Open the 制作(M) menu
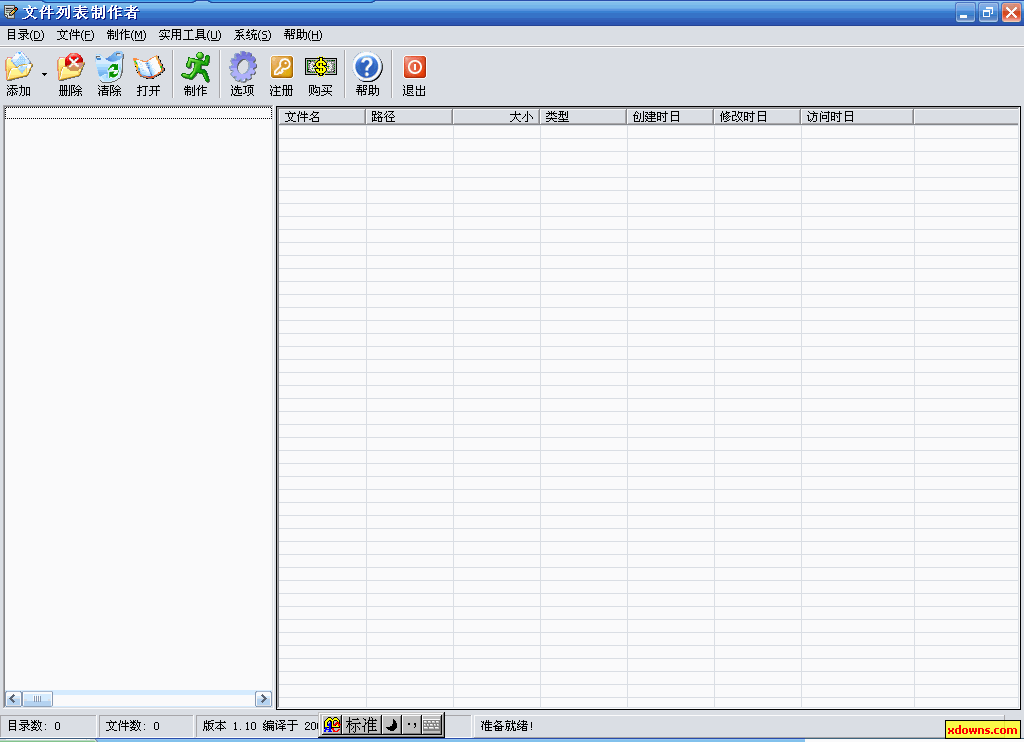Screen dimensions: 1024x742 (x=126, y=35)
